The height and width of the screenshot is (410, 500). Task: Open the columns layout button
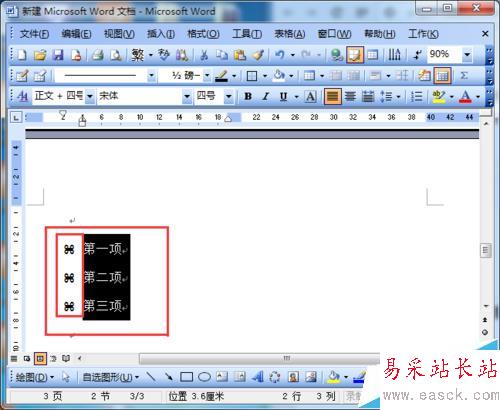[x=394, y=55]
